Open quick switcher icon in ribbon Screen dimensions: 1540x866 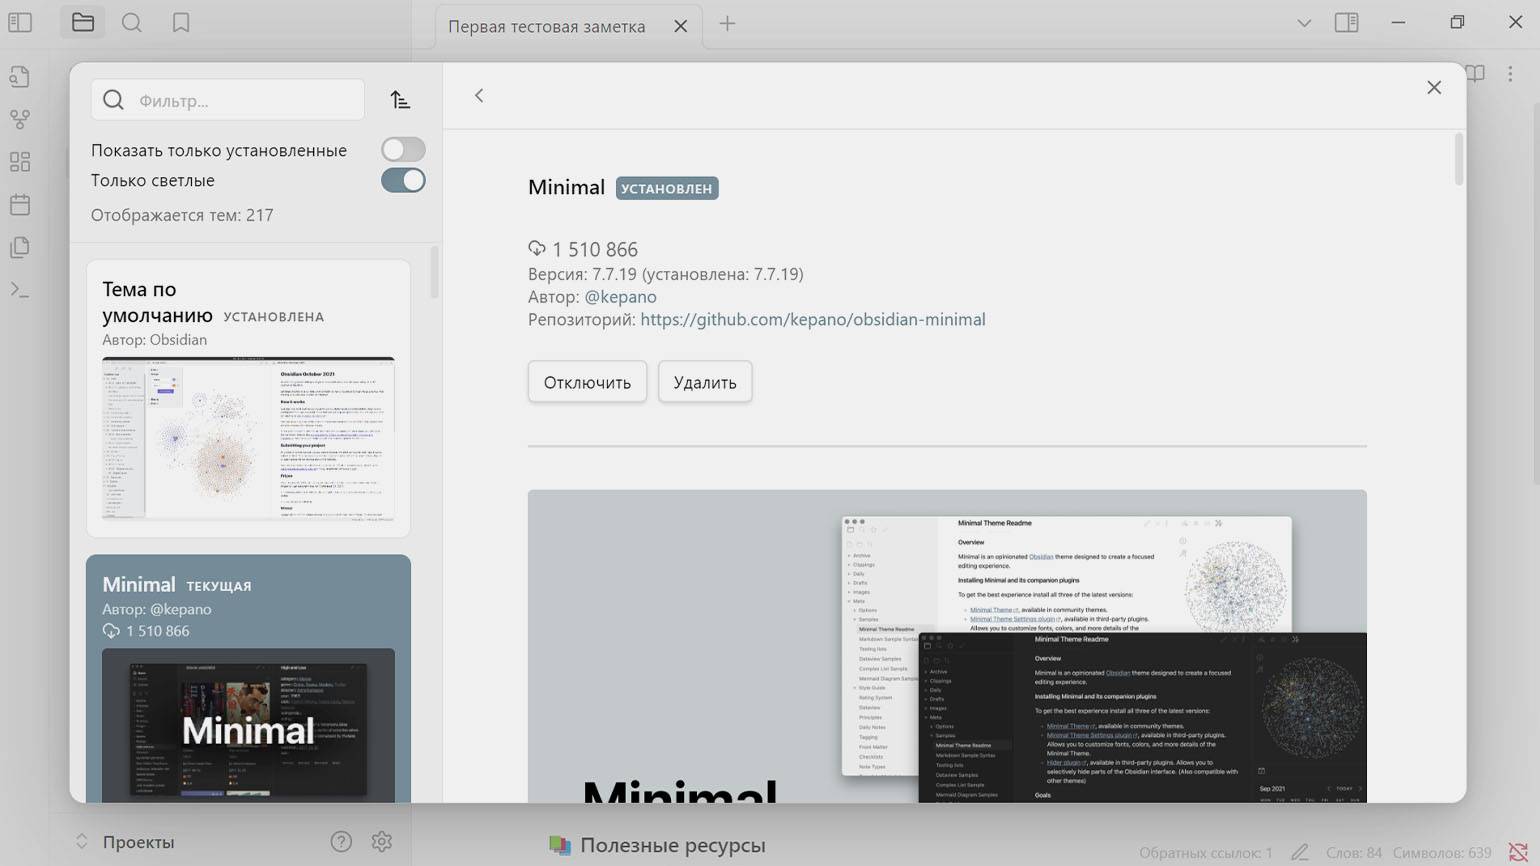pos(20,77)
